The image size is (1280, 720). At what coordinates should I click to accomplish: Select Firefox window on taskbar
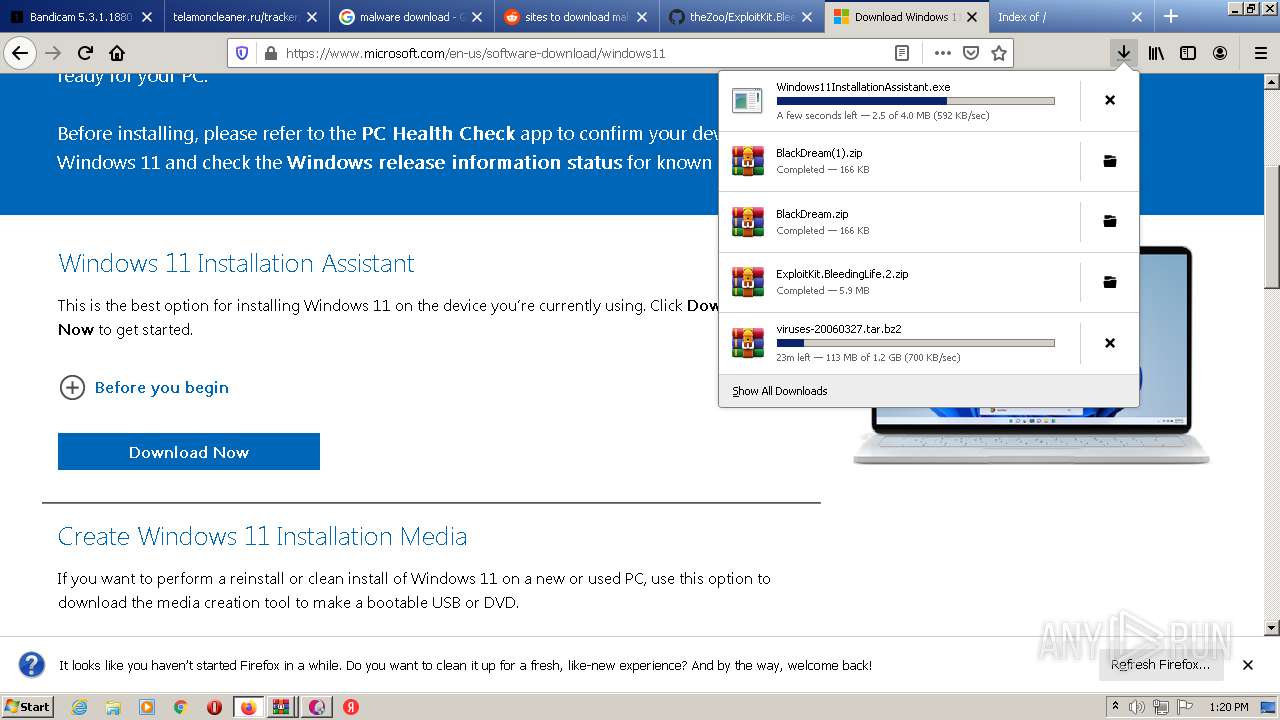(248, 707)
